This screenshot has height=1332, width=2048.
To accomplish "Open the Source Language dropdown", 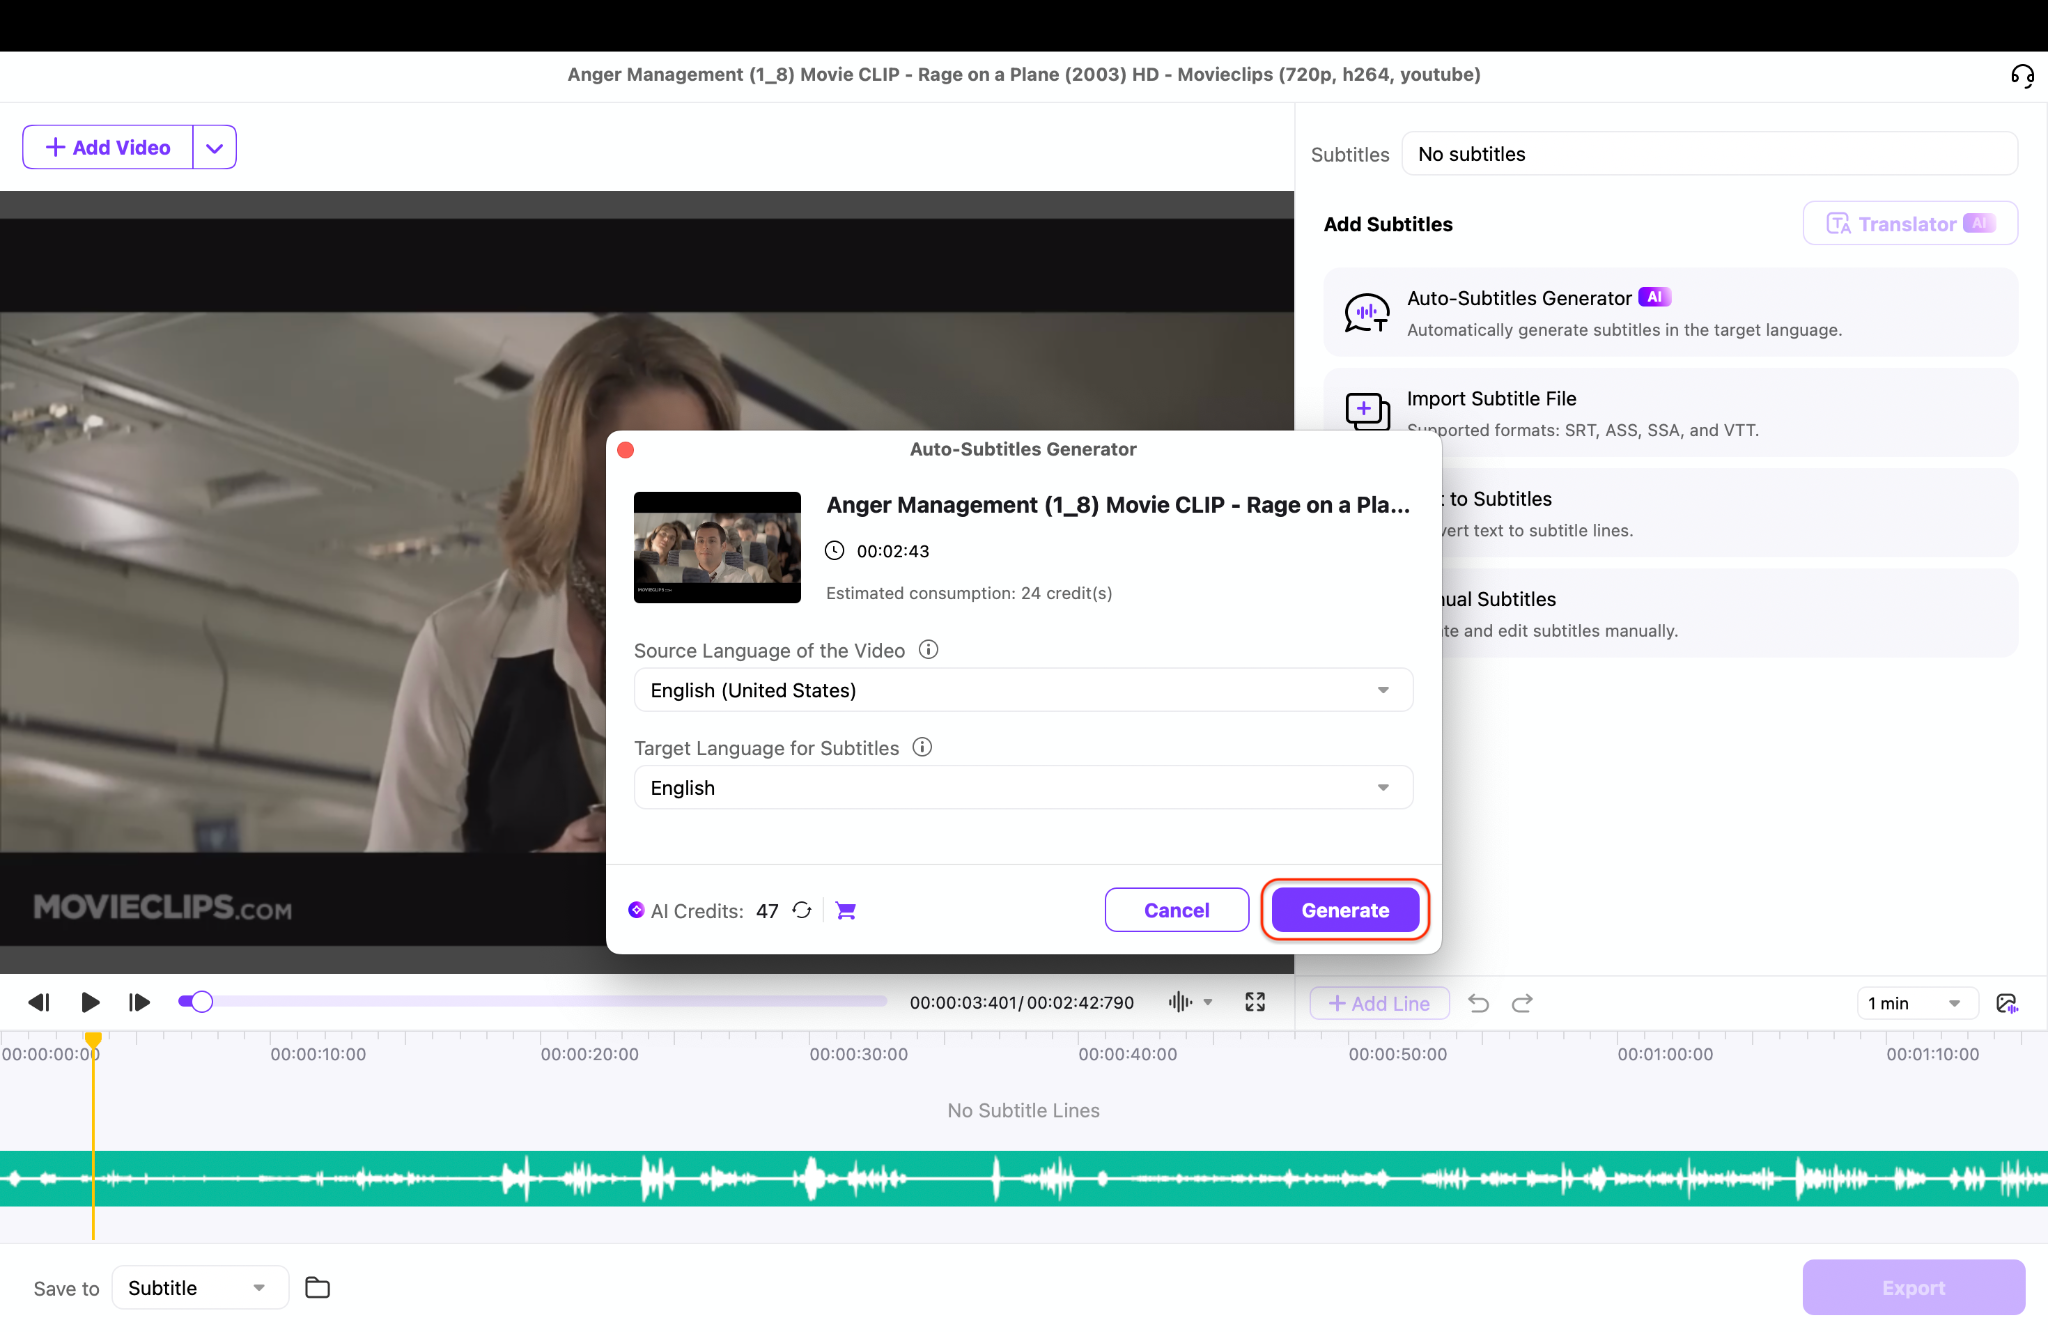I will [1023, 690].
